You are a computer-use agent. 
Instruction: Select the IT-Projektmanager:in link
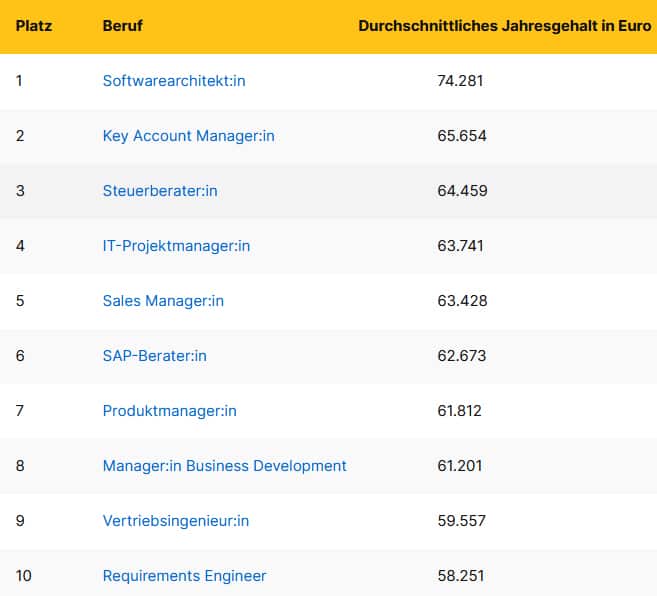(176, 246)
